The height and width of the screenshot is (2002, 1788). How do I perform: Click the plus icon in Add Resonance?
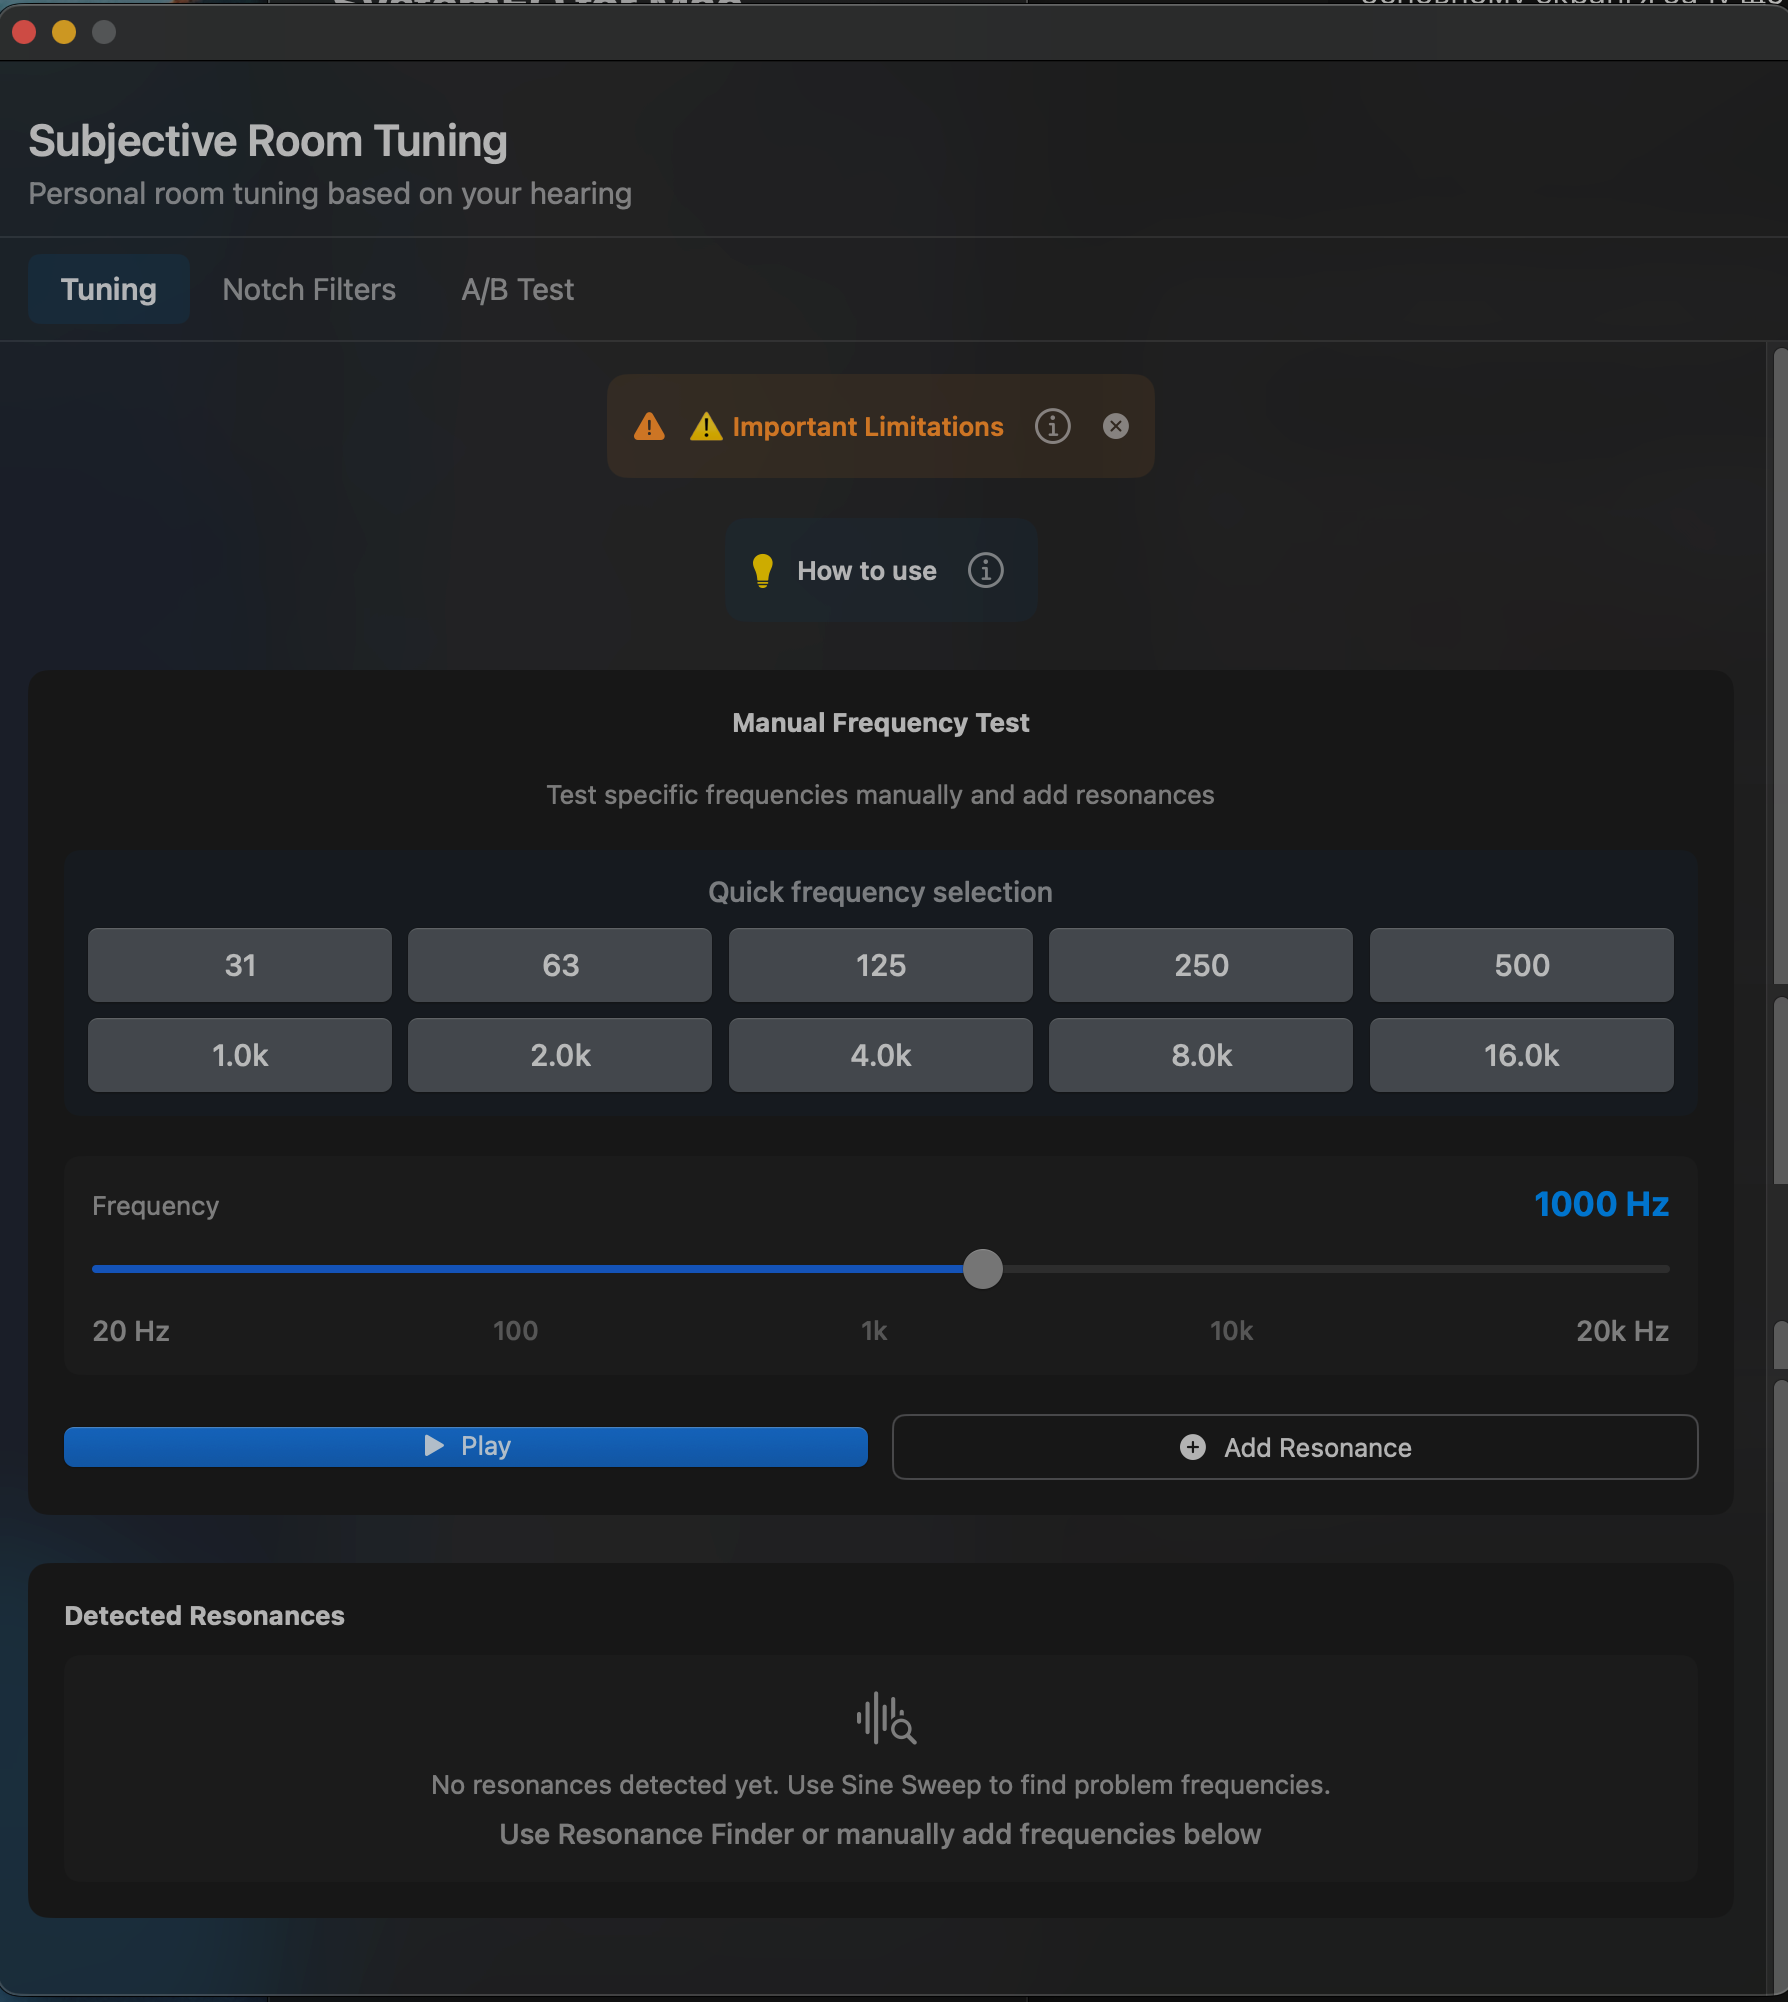(x=1193, y=1447)
